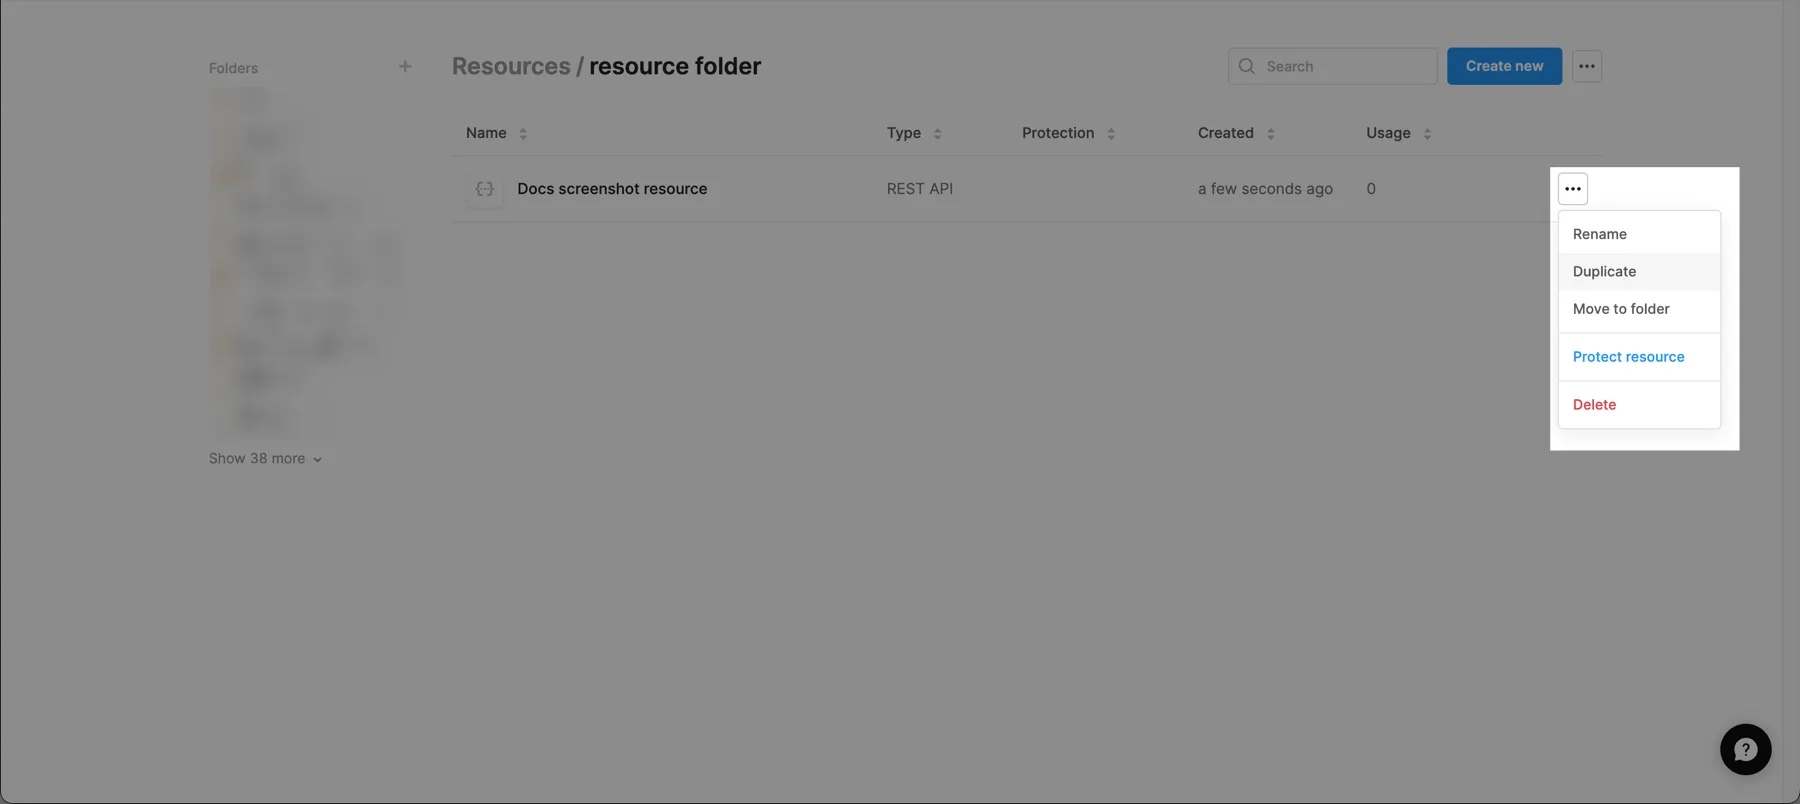The width and height of the screenshot is (1800, 804).
Task: Click the resource folder breadcrumb title
Action: (675, 66)
